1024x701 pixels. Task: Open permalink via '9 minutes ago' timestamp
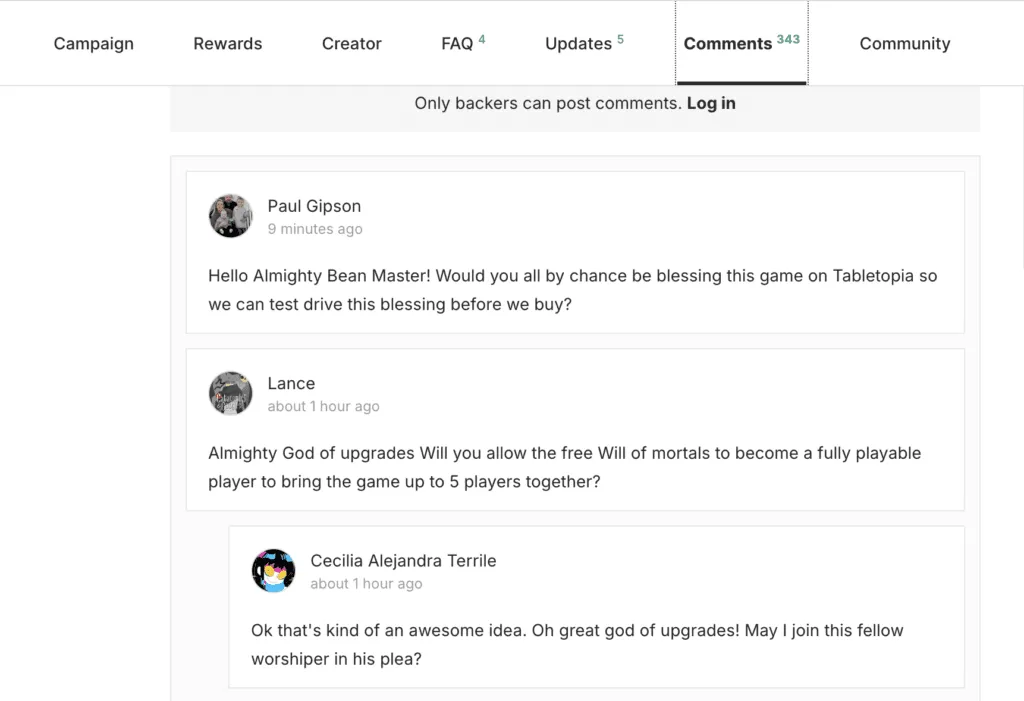tap(315, 229)
